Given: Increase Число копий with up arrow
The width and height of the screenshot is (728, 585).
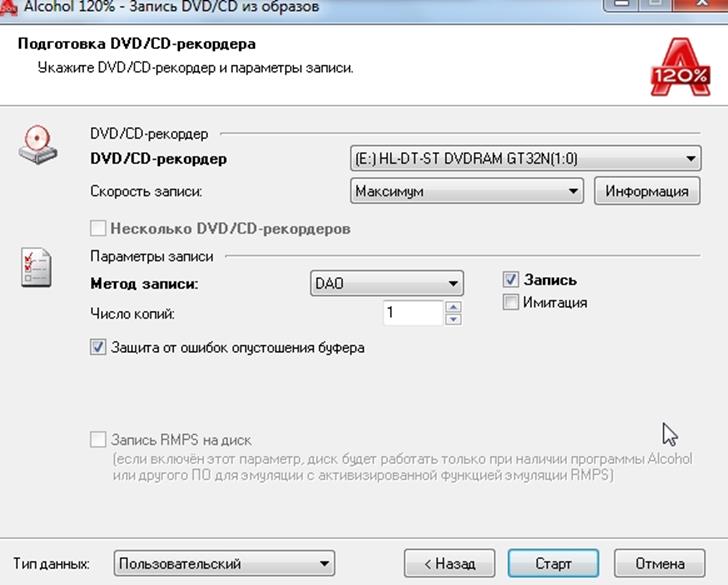Looking at the screenshot, I should pyautogui.click(x=454, y=308).
